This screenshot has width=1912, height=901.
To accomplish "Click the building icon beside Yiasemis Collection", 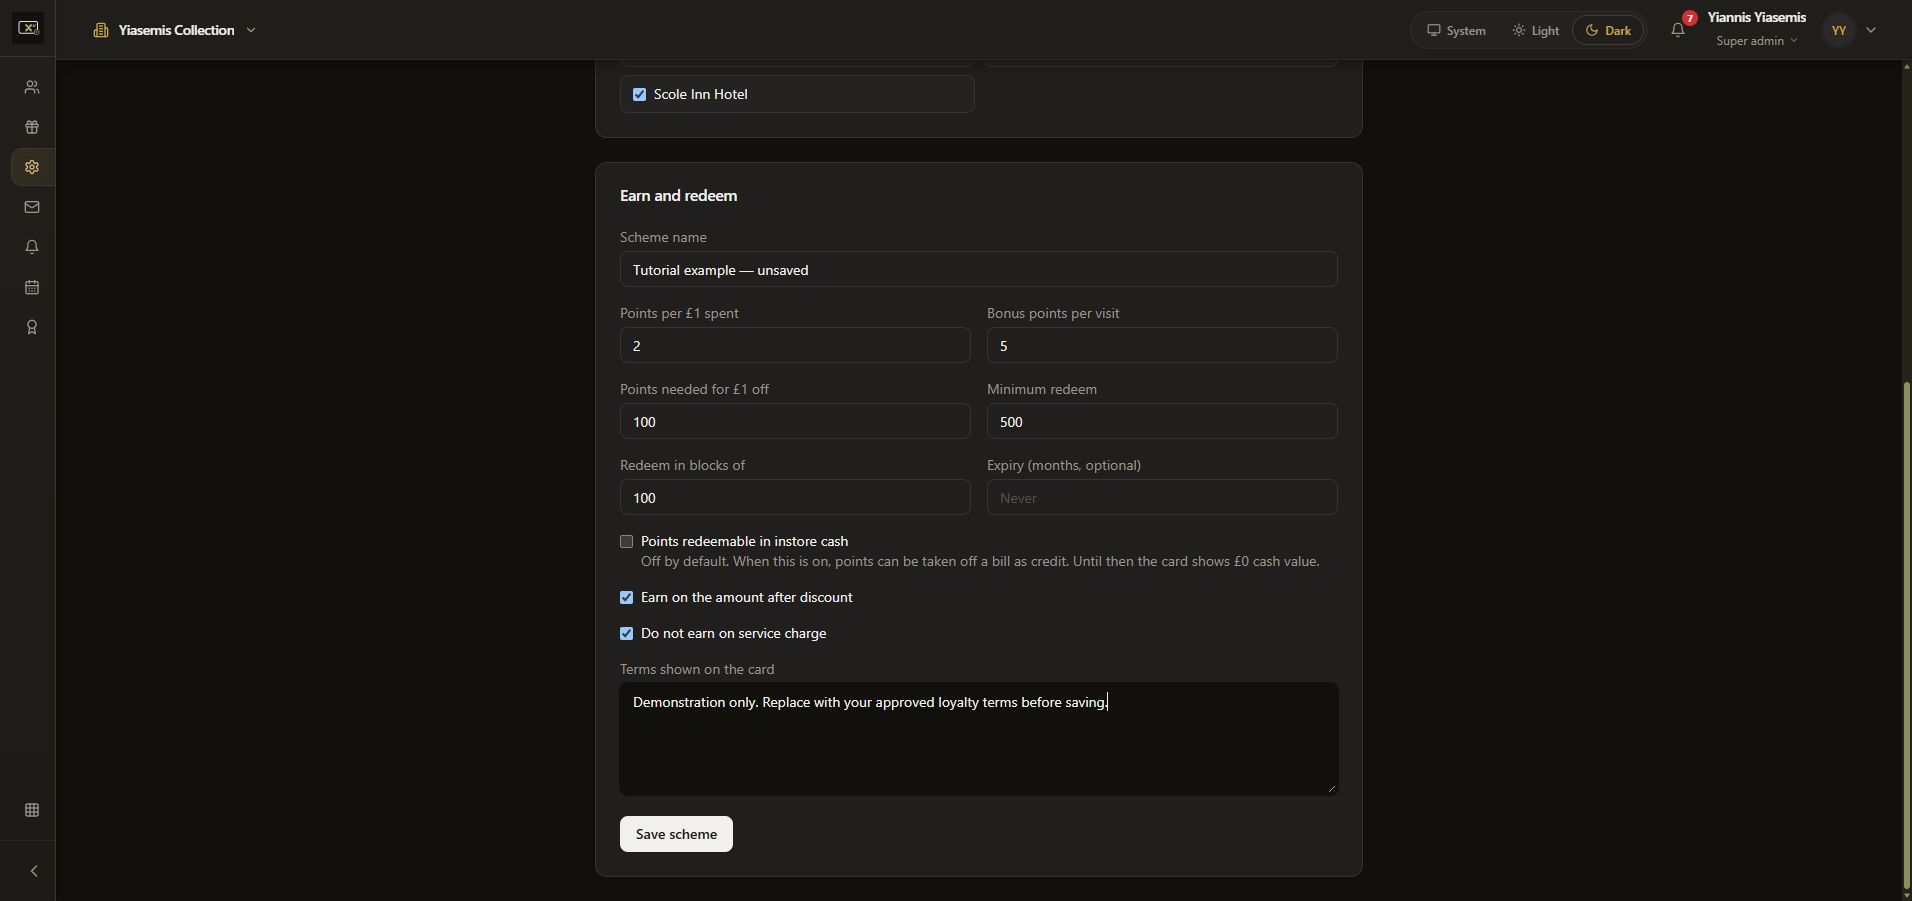I will [101, 30].
